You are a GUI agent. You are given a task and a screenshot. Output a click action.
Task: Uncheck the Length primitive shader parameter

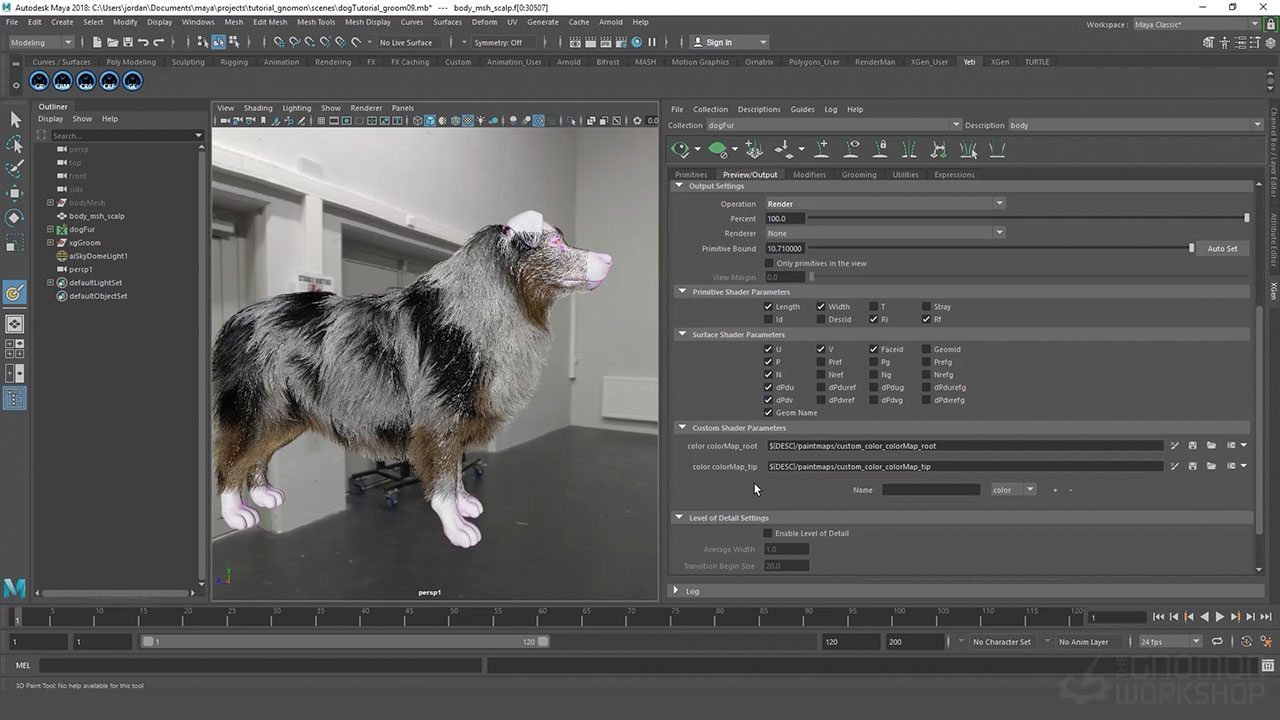768,307
